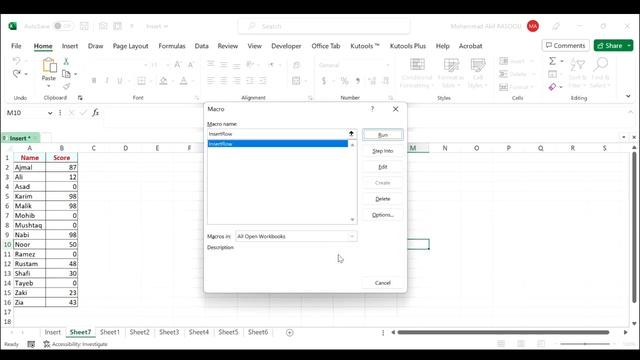The width and height of the screenshot is (640, 360).
Task: Switch to Sheet1 worksheet tab
Action: coord(110,332)
